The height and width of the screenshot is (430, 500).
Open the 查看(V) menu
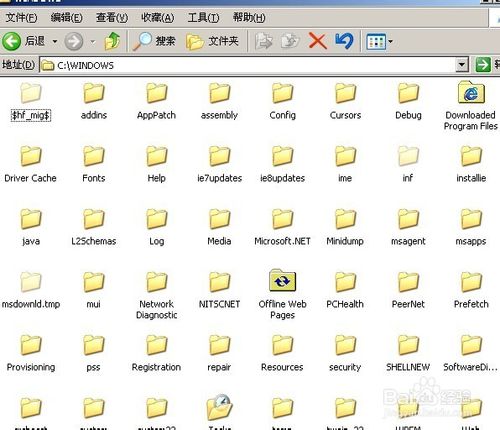pos(112,17)
